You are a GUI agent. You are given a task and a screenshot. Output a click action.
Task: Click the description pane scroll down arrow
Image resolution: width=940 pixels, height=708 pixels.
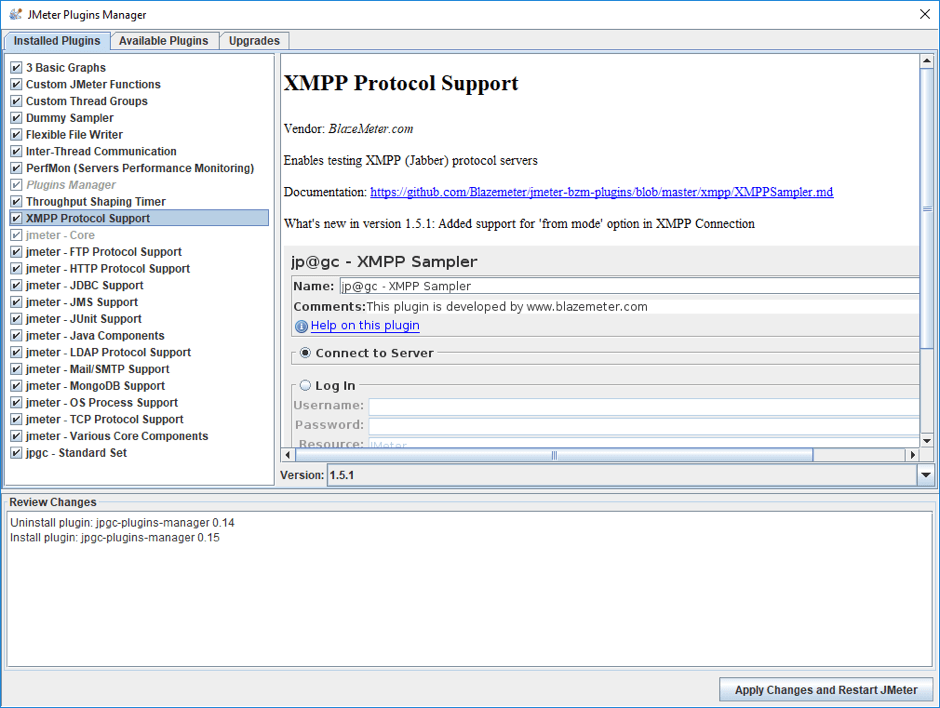(x=927, y=441)
